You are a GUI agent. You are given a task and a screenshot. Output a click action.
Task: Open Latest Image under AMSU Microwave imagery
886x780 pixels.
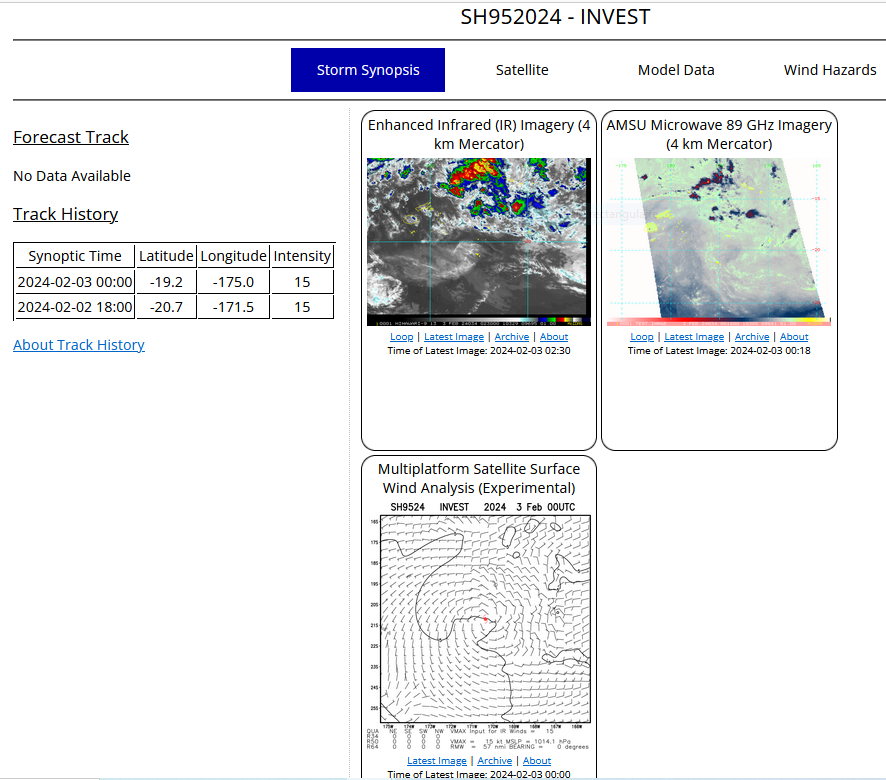tap(694, 337)
